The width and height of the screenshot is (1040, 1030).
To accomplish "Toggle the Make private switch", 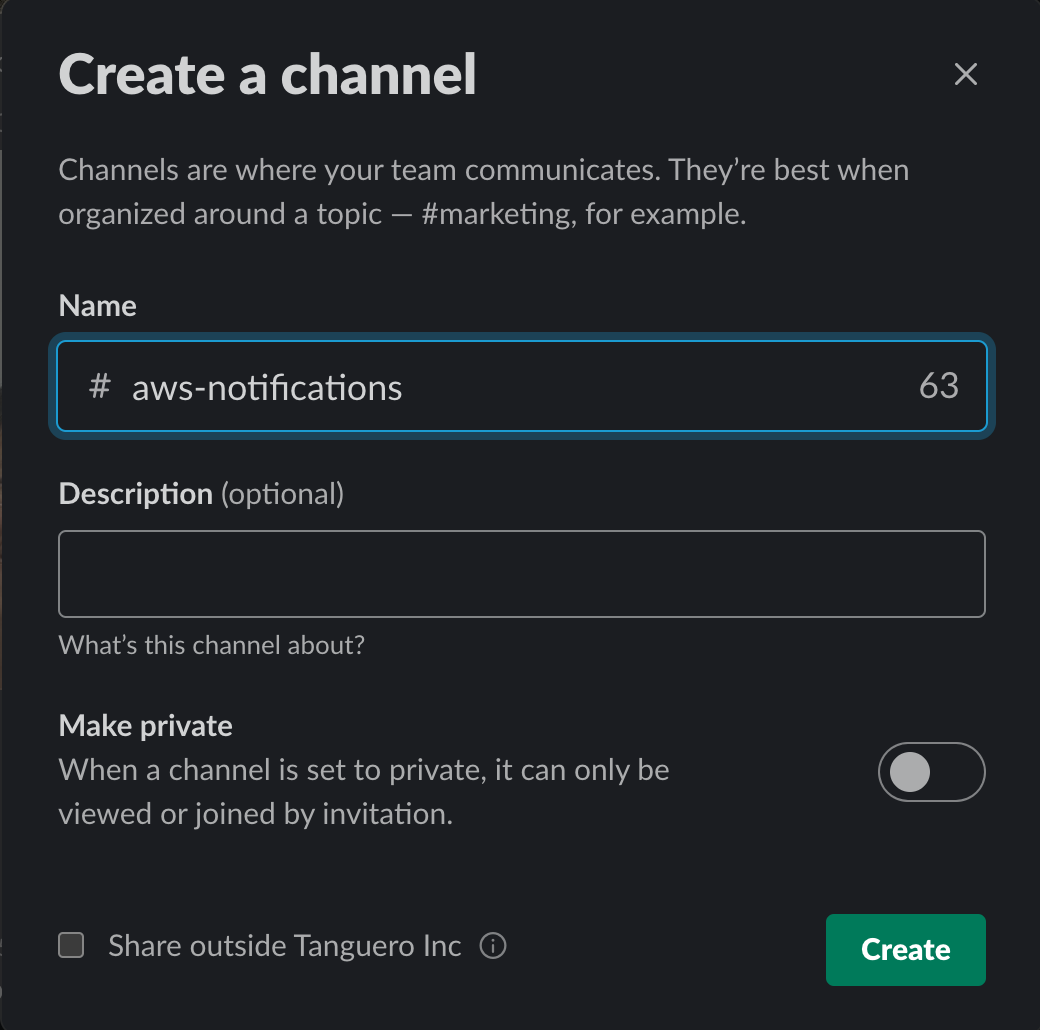I will coord(931,772).
